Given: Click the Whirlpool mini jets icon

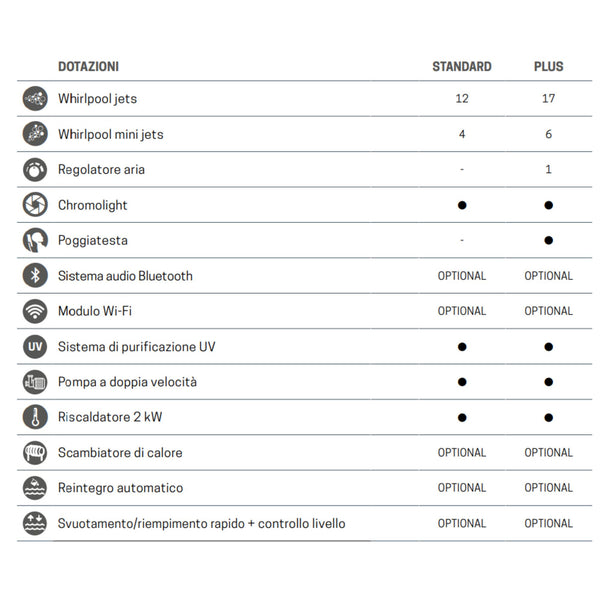Looking at the screenshot, I should pos(35,134).
